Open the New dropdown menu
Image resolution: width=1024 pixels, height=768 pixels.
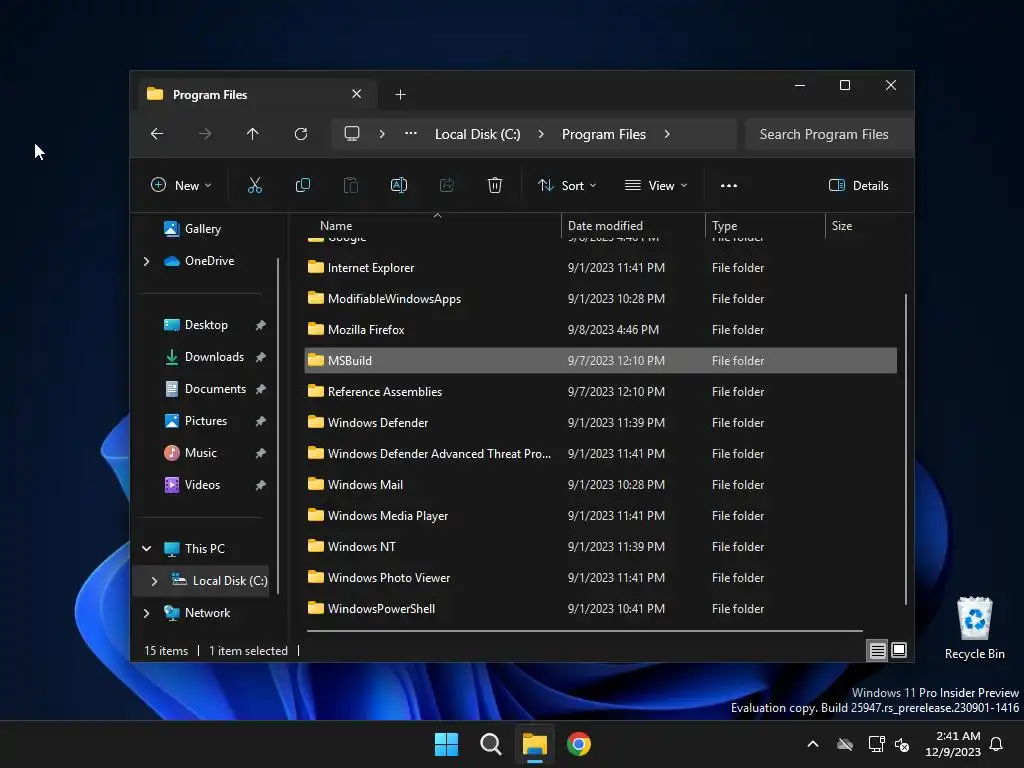[x=181, y=185]
